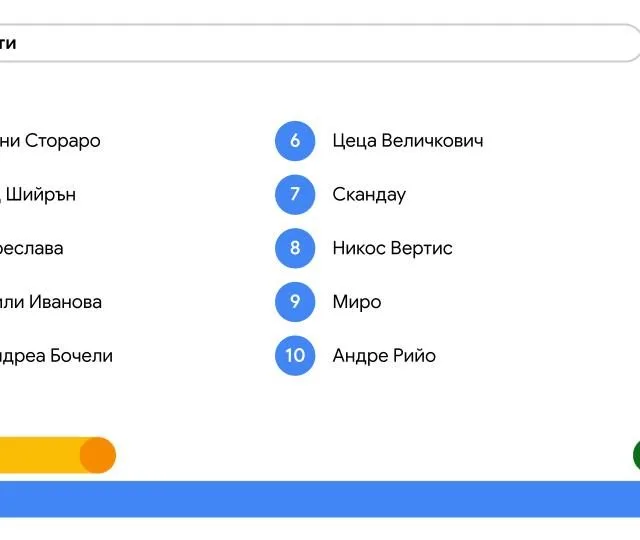Click inside the rounded search field
Image resolution: width=640 pixels, height=540 pixels.
coord(320,43)
